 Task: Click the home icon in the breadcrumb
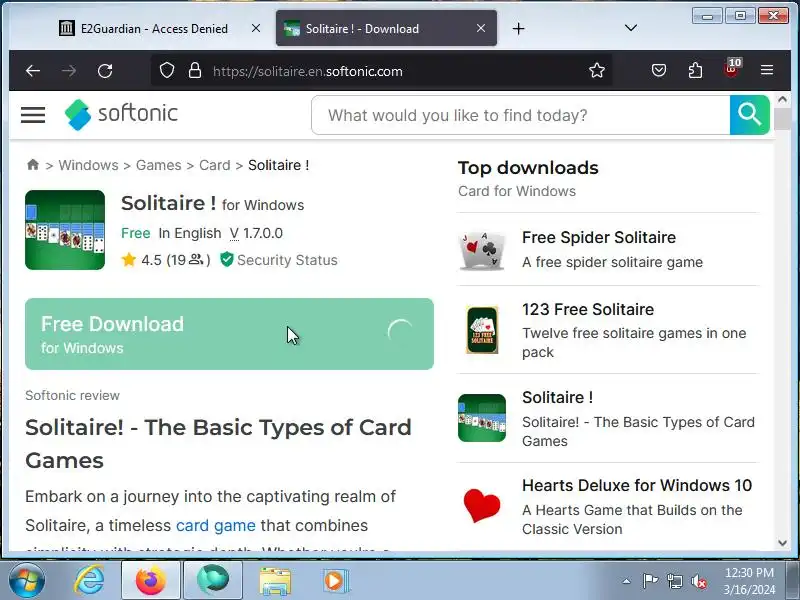click(x=33, y=164)
